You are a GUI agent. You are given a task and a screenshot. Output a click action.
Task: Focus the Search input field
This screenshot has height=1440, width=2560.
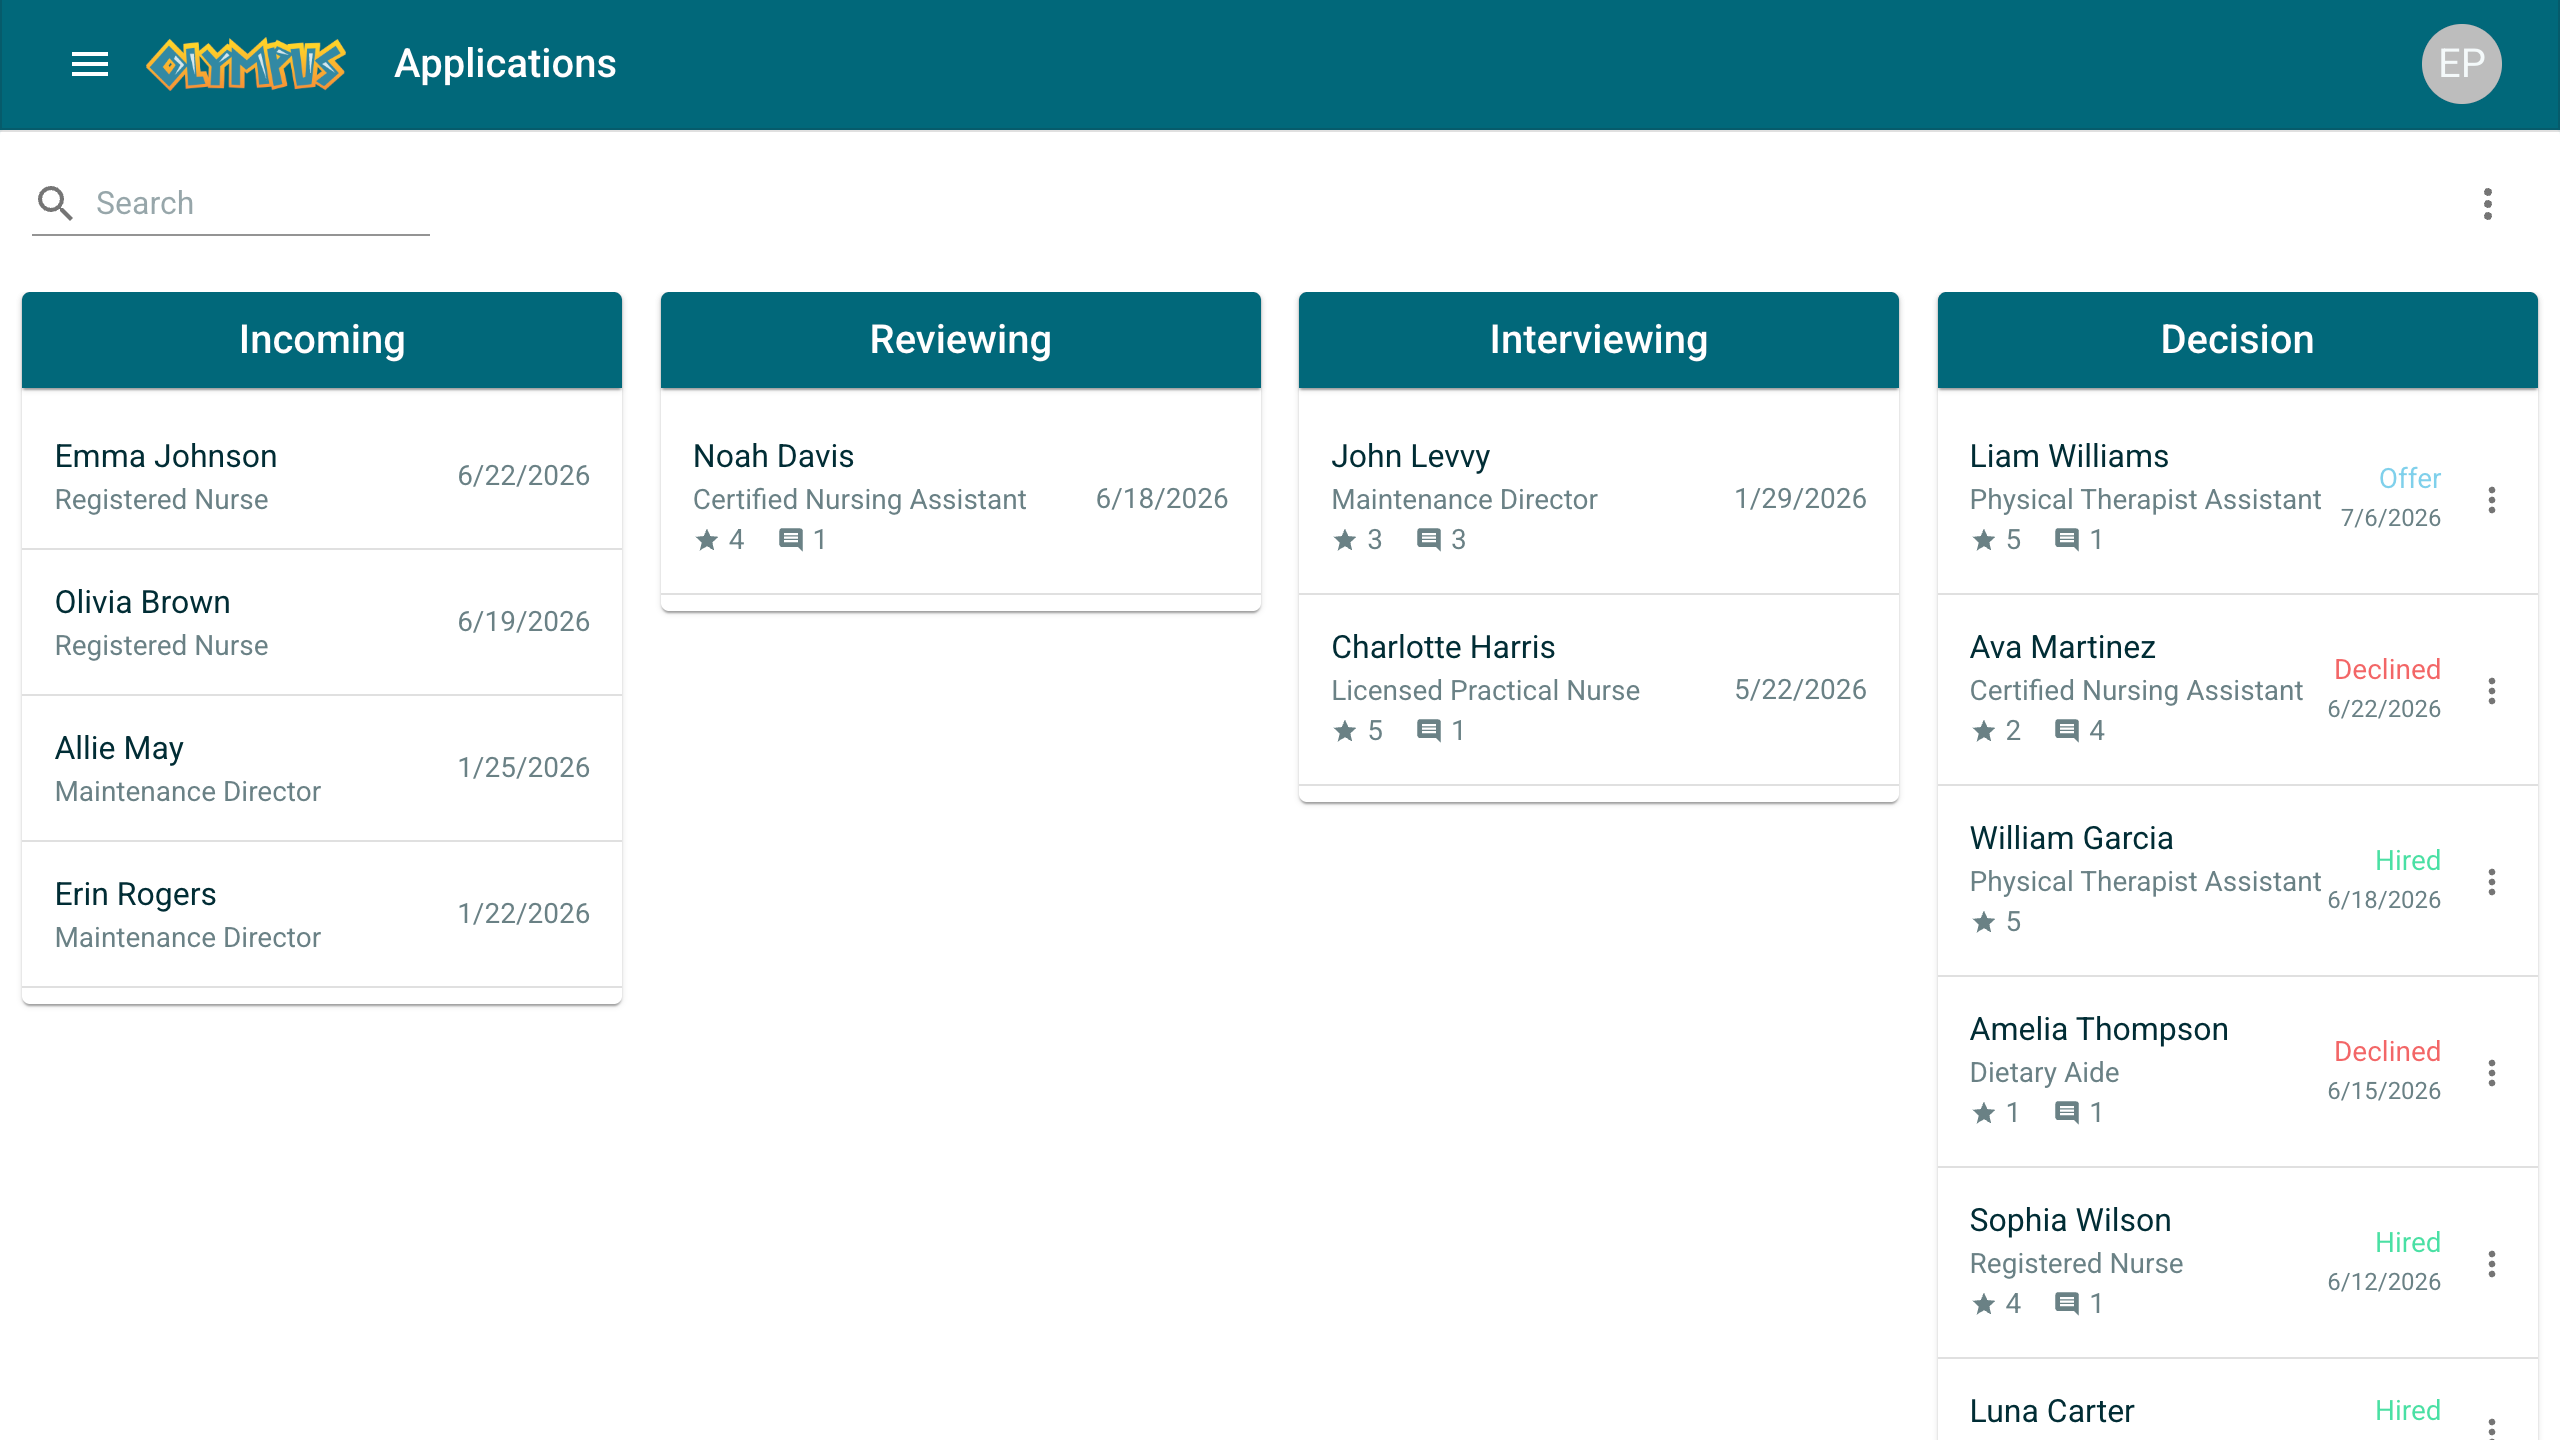[x=260, y=203]
